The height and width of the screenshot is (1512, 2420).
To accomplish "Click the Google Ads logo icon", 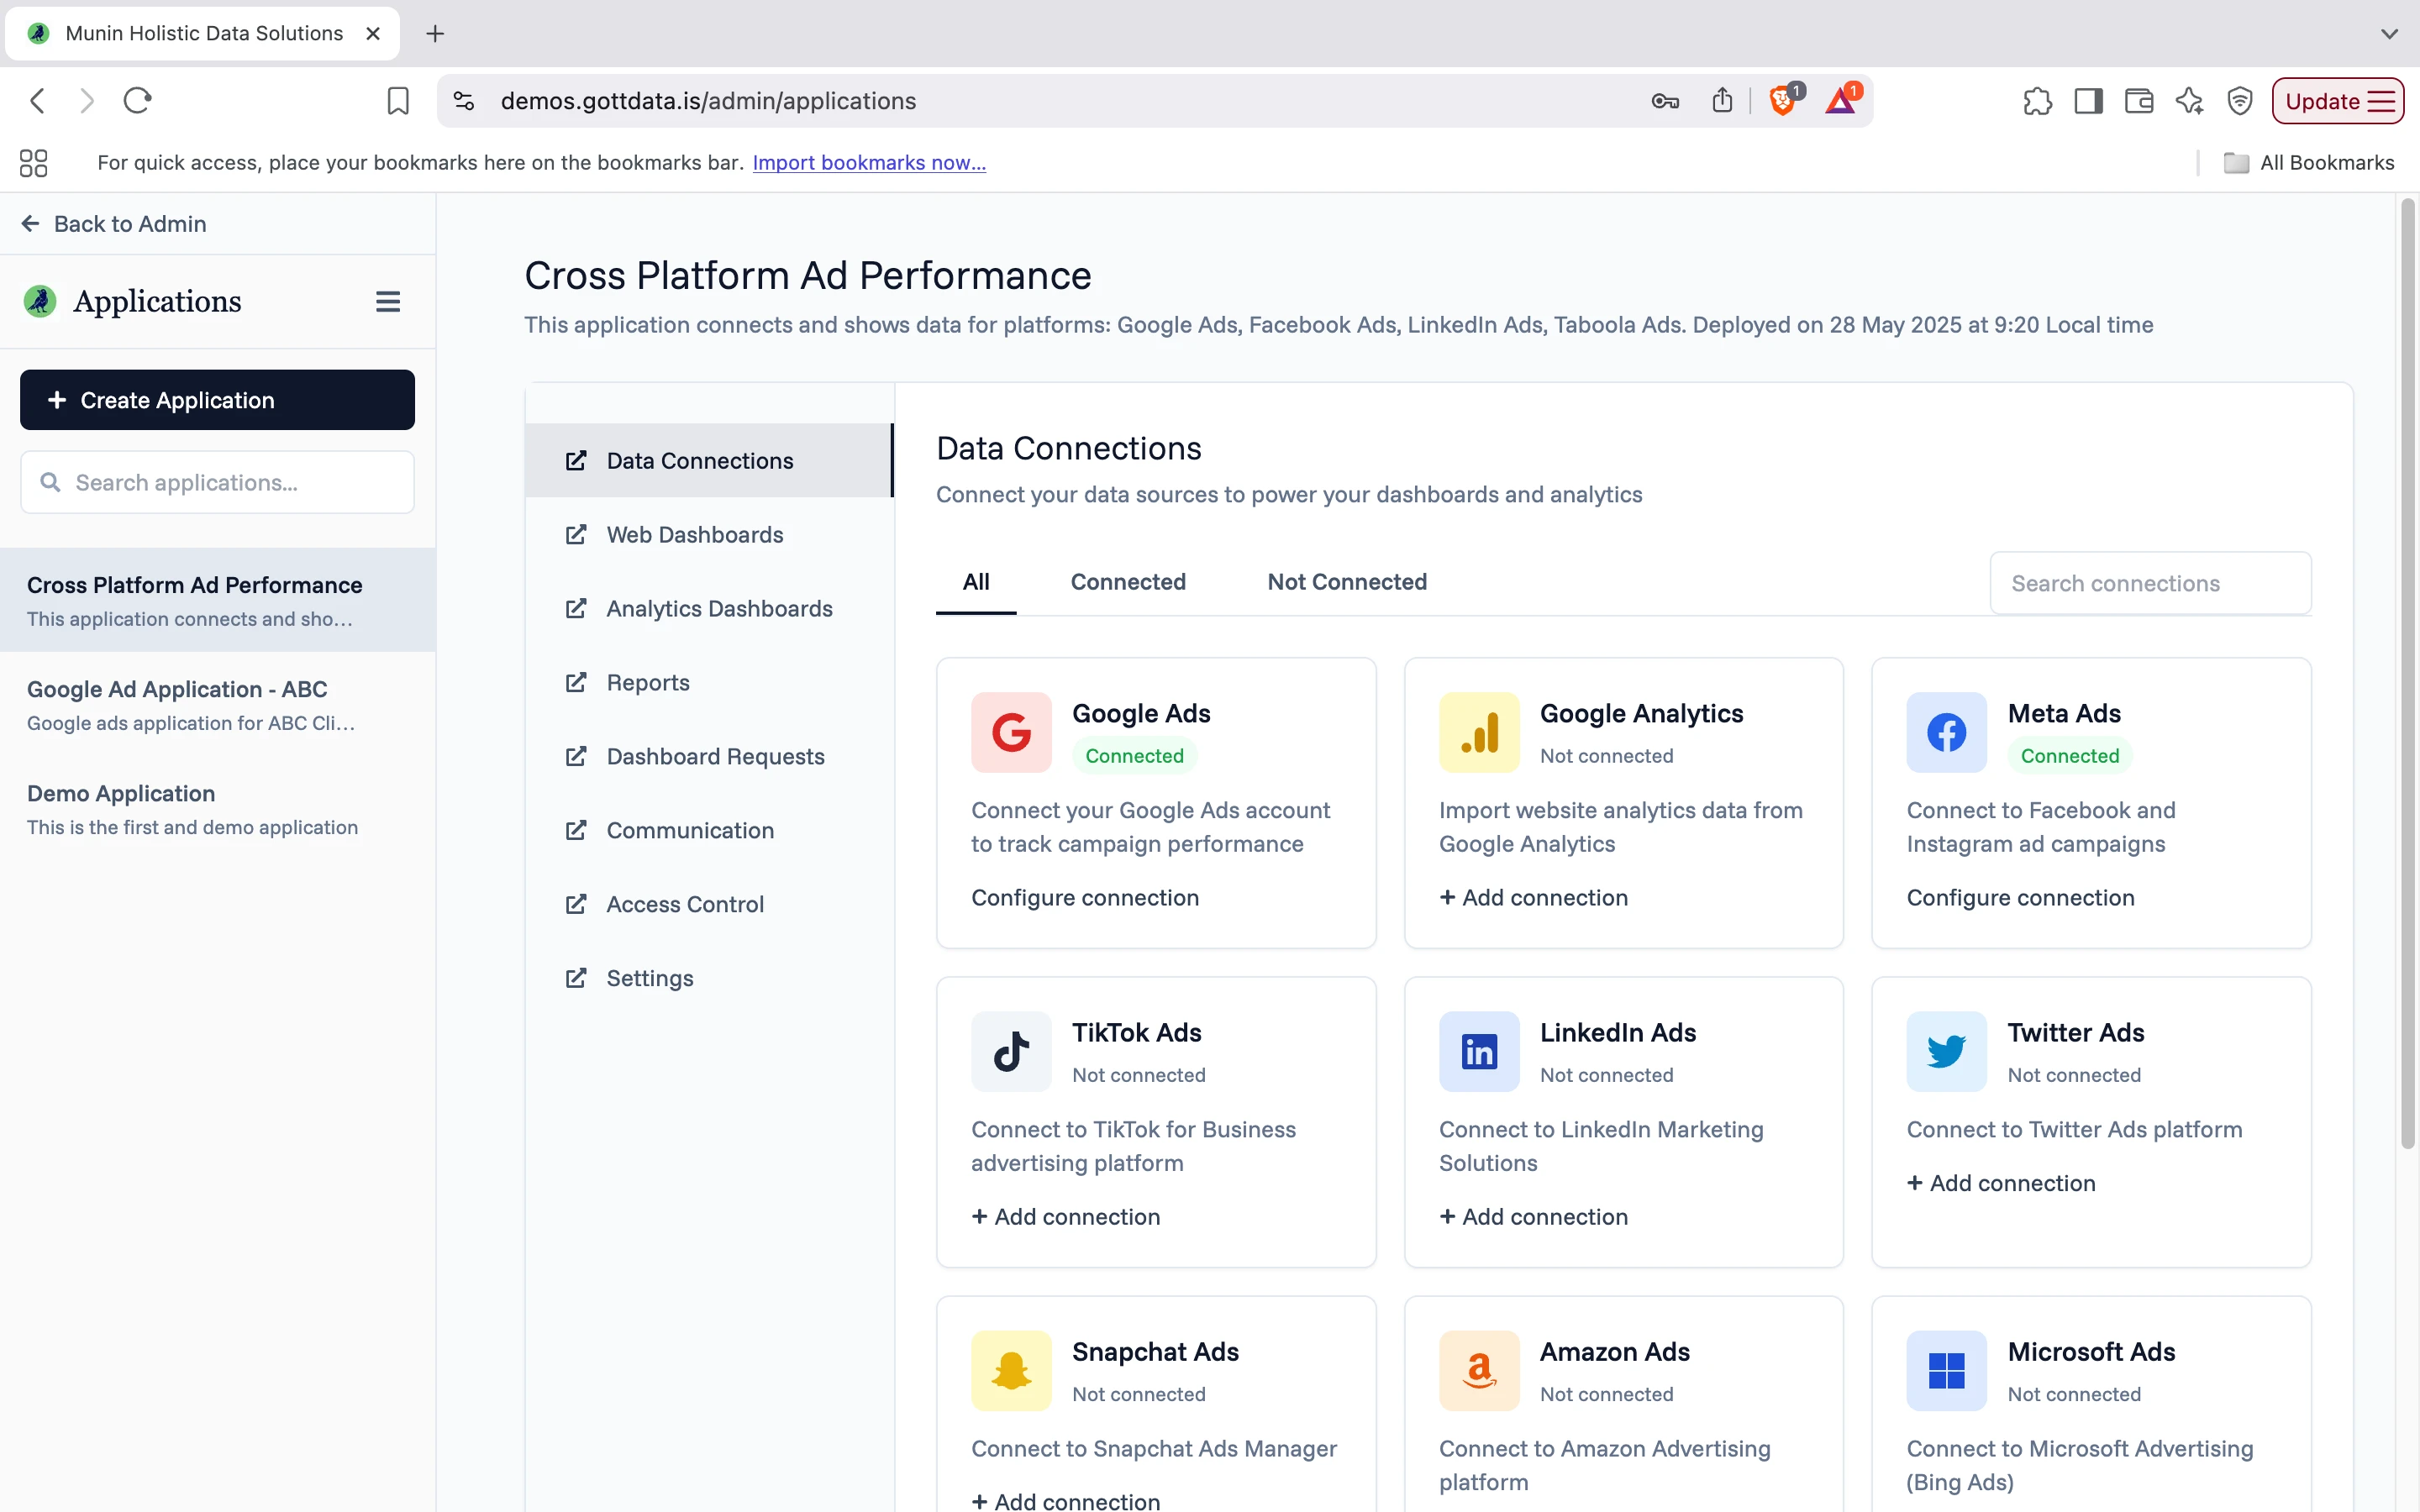I will [1010, 732].
